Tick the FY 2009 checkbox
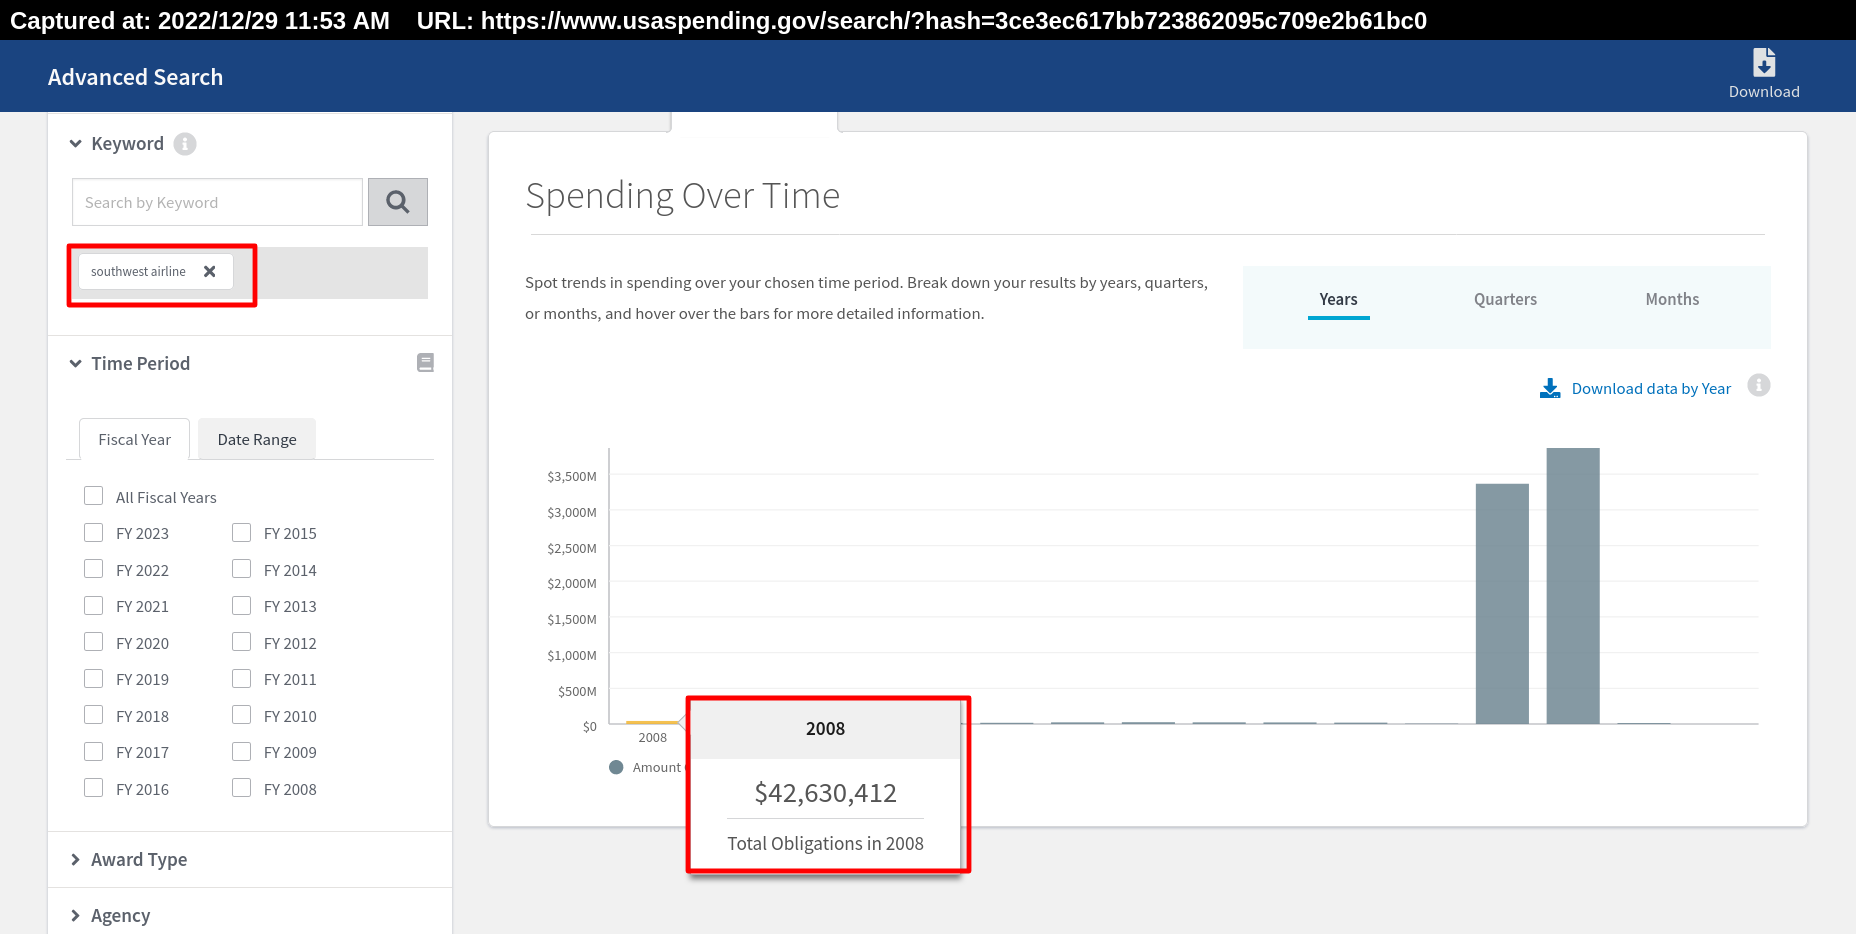Screen dimensions: 1856x934 tap(242, 751)
